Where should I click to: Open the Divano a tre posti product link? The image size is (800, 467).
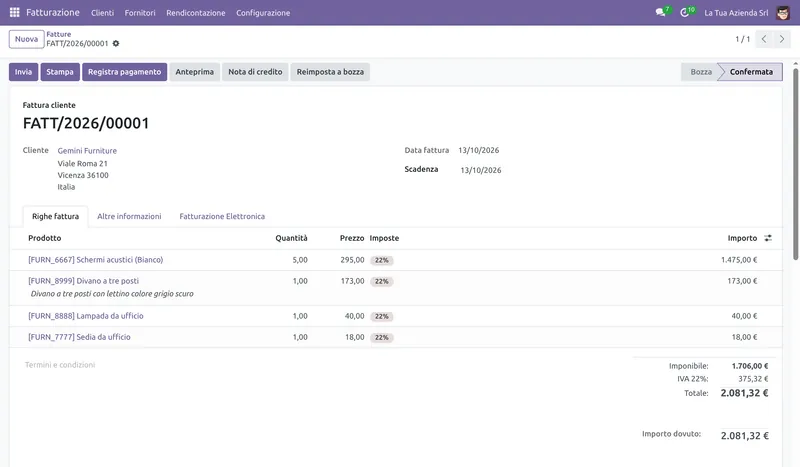click(x=83, y=281)
